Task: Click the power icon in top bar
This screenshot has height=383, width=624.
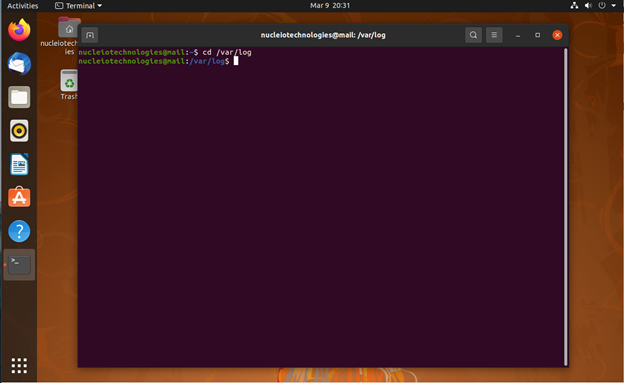Action: 602,6
